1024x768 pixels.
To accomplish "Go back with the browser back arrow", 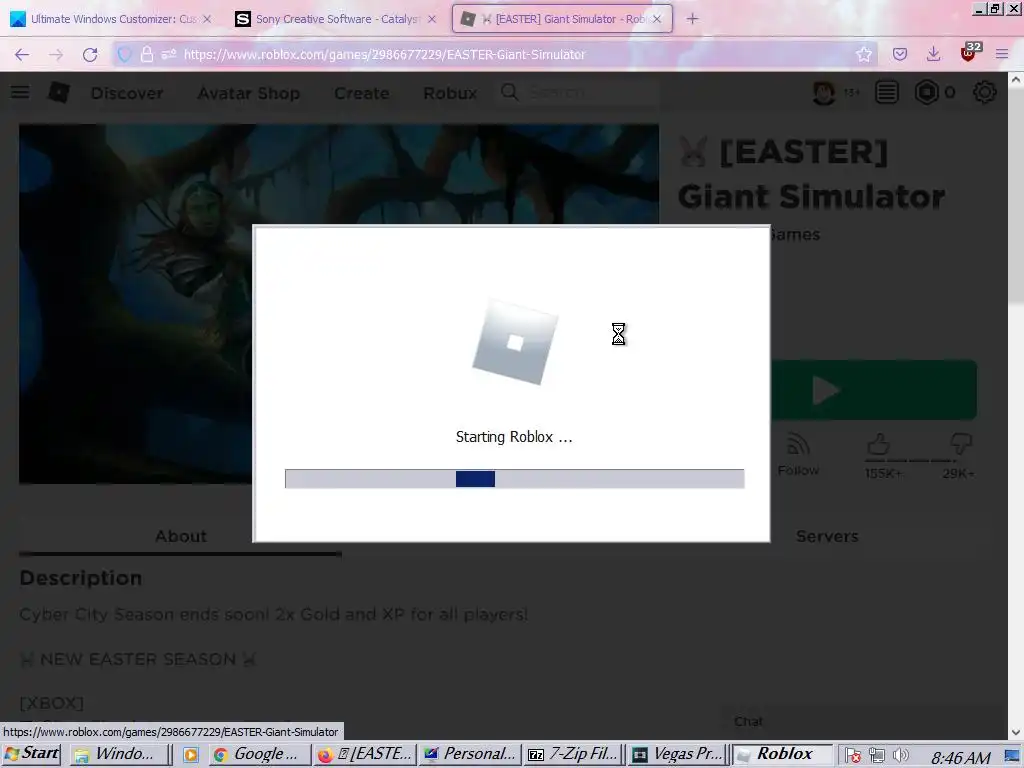I will pos(22,55).
